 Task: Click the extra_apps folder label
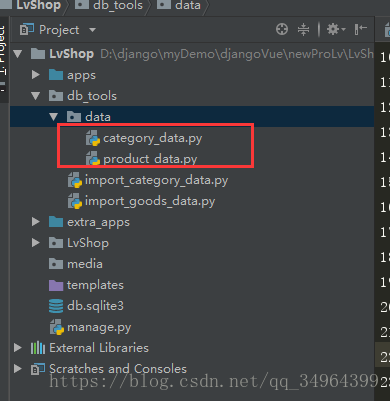pyautogui.click(x=98, y=222)
